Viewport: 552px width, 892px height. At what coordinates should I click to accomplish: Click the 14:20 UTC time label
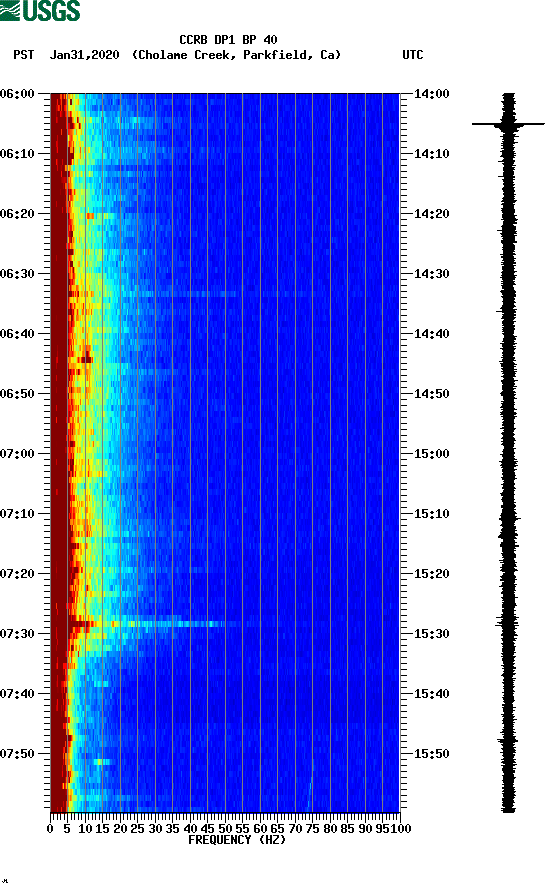[x=431, y=213]
